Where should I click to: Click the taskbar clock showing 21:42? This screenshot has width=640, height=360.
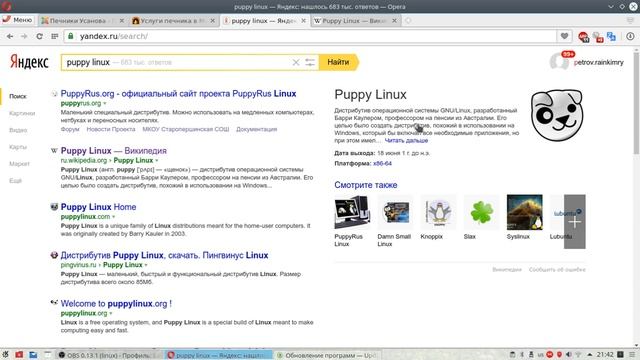tap(605, 354)
